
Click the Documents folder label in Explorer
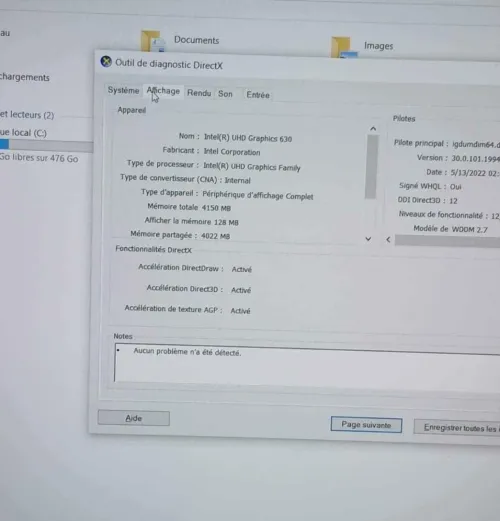(197, 40)
